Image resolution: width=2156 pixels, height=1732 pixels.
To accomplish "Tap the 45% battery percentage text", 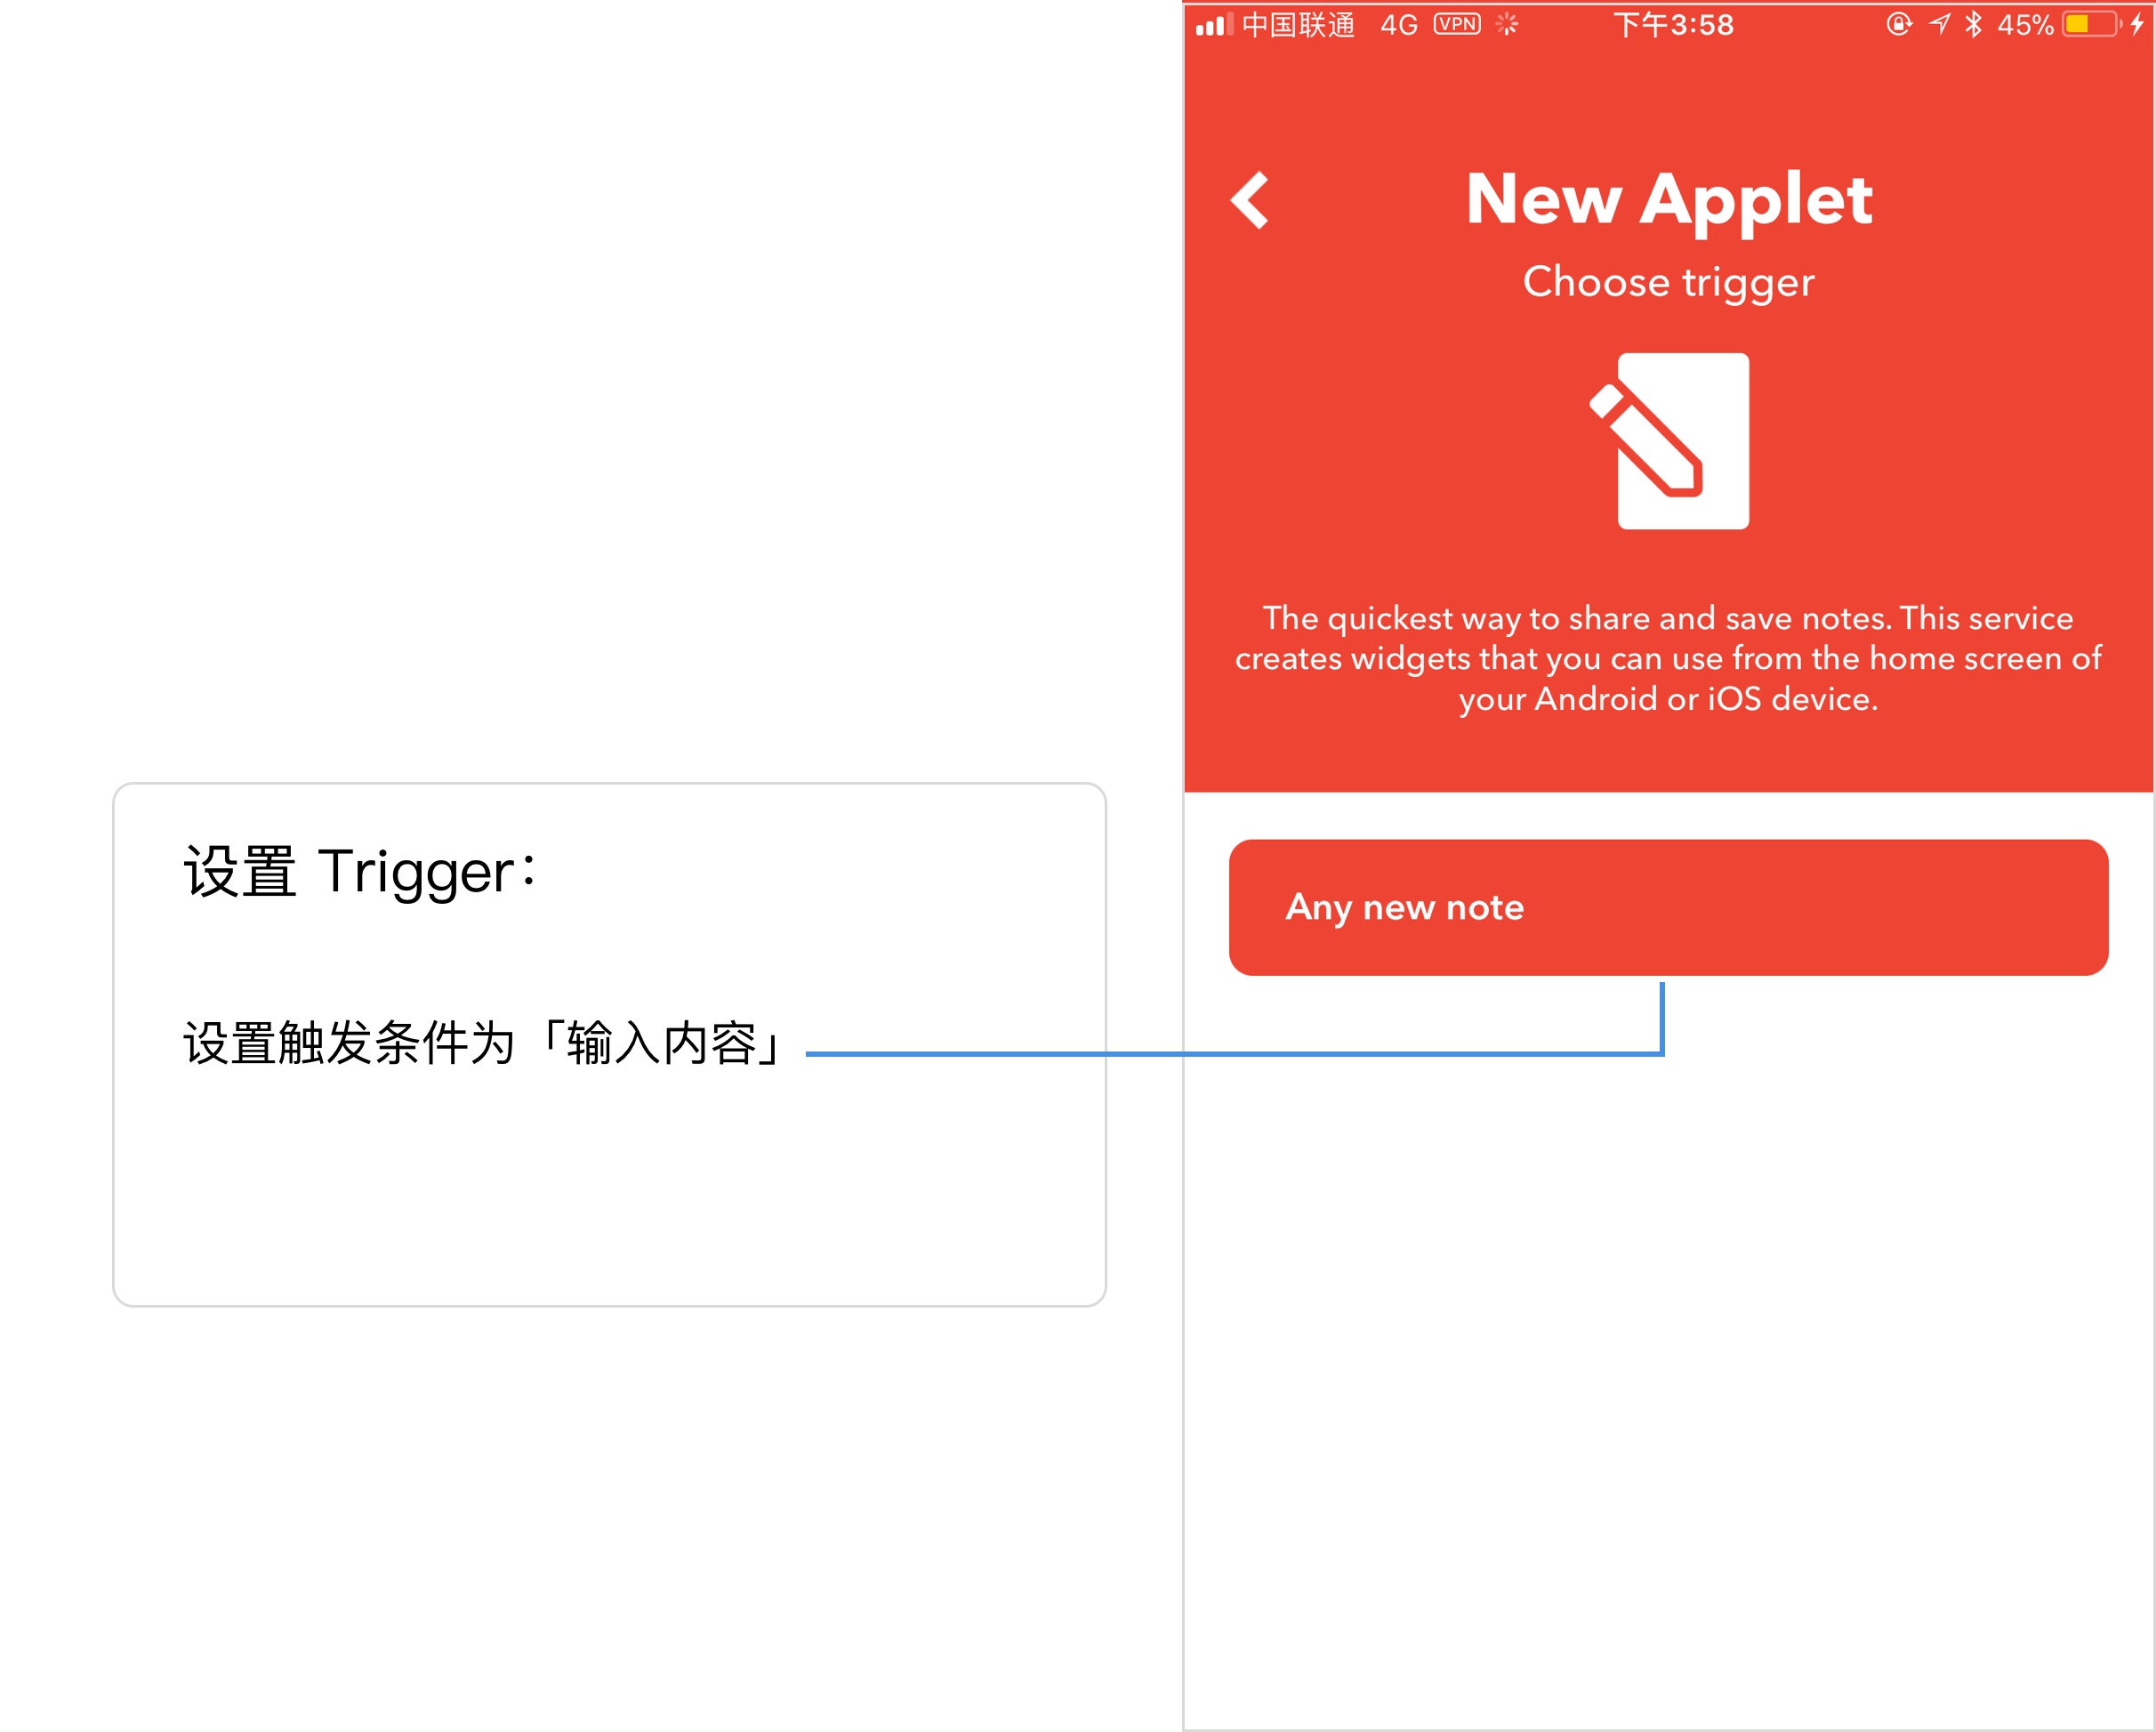I will [x=2025, y=25].
